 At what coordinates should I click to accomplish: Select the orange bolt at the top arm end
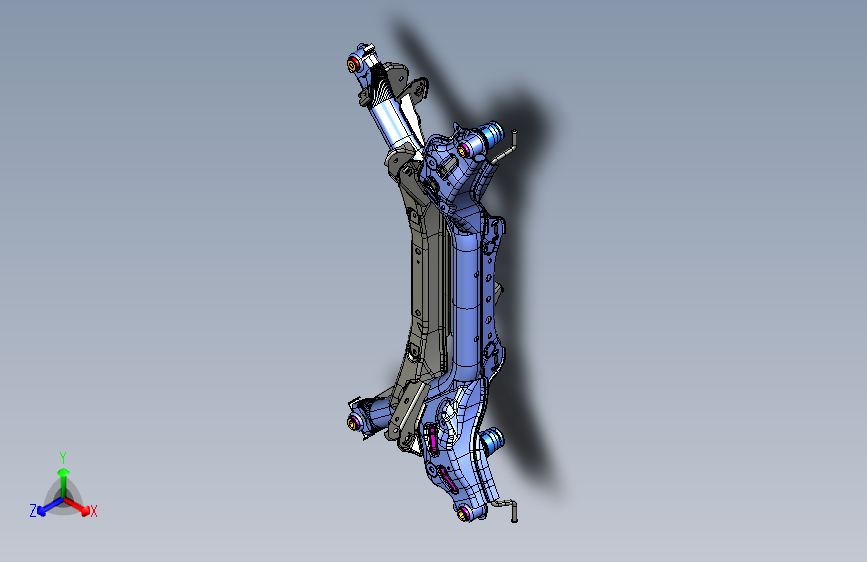352,65
